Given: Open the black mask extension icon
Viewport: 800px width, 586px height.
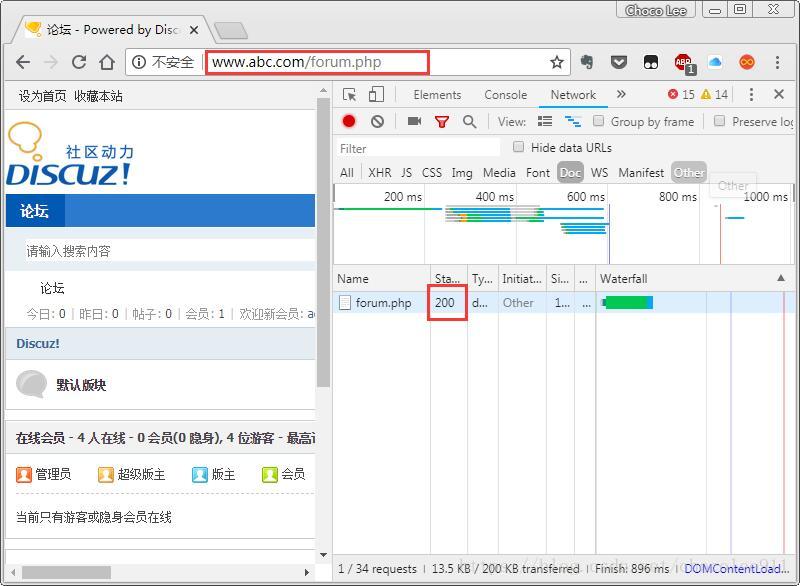Looking at the screenshot, I should [651, 62].
